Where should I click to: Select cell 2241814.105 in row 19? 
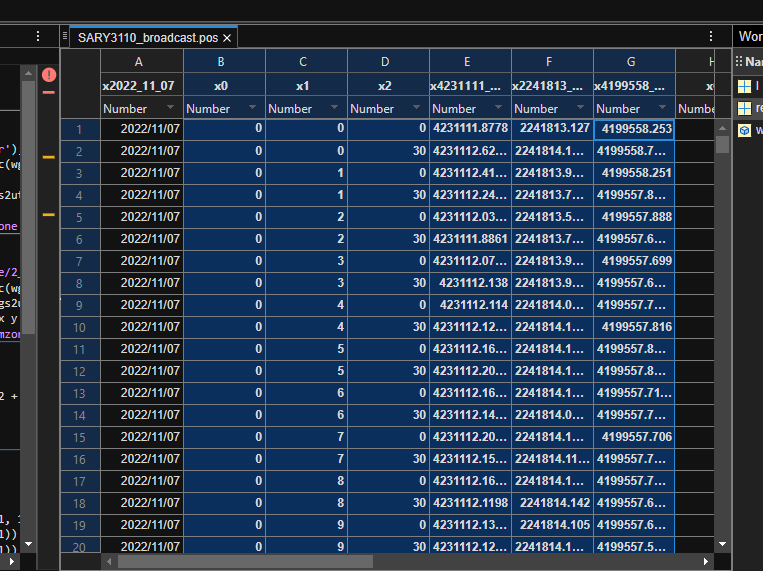point(552,525)
